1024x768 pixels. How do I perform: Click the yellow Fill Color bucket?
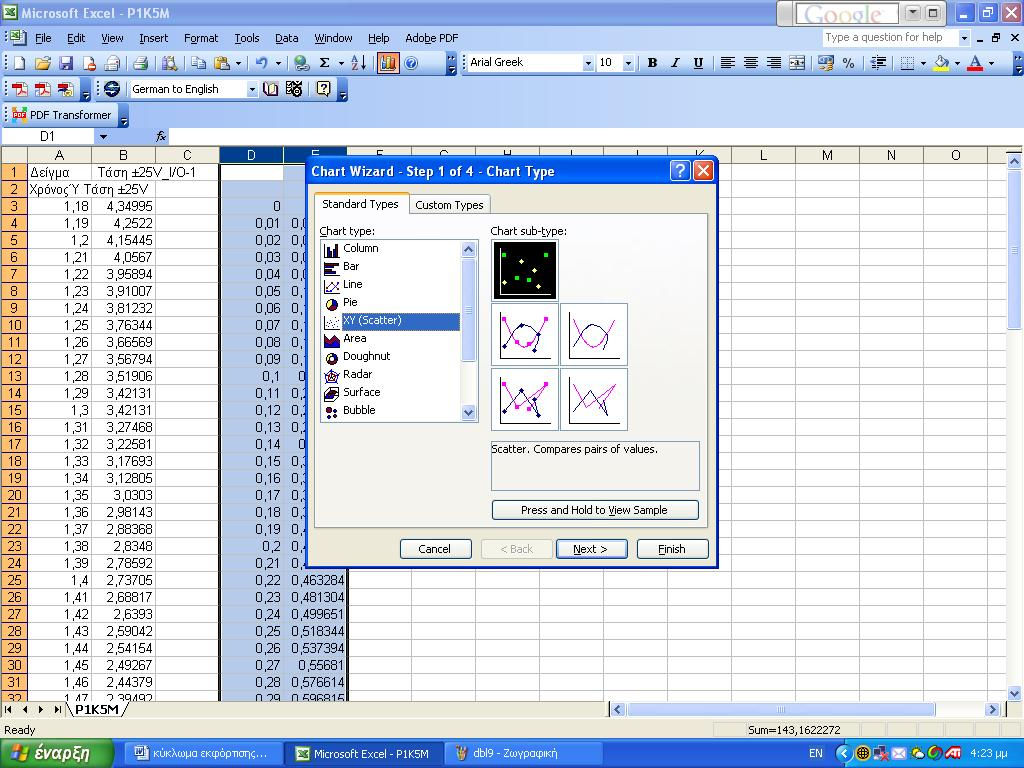click(x=941, y=63)
